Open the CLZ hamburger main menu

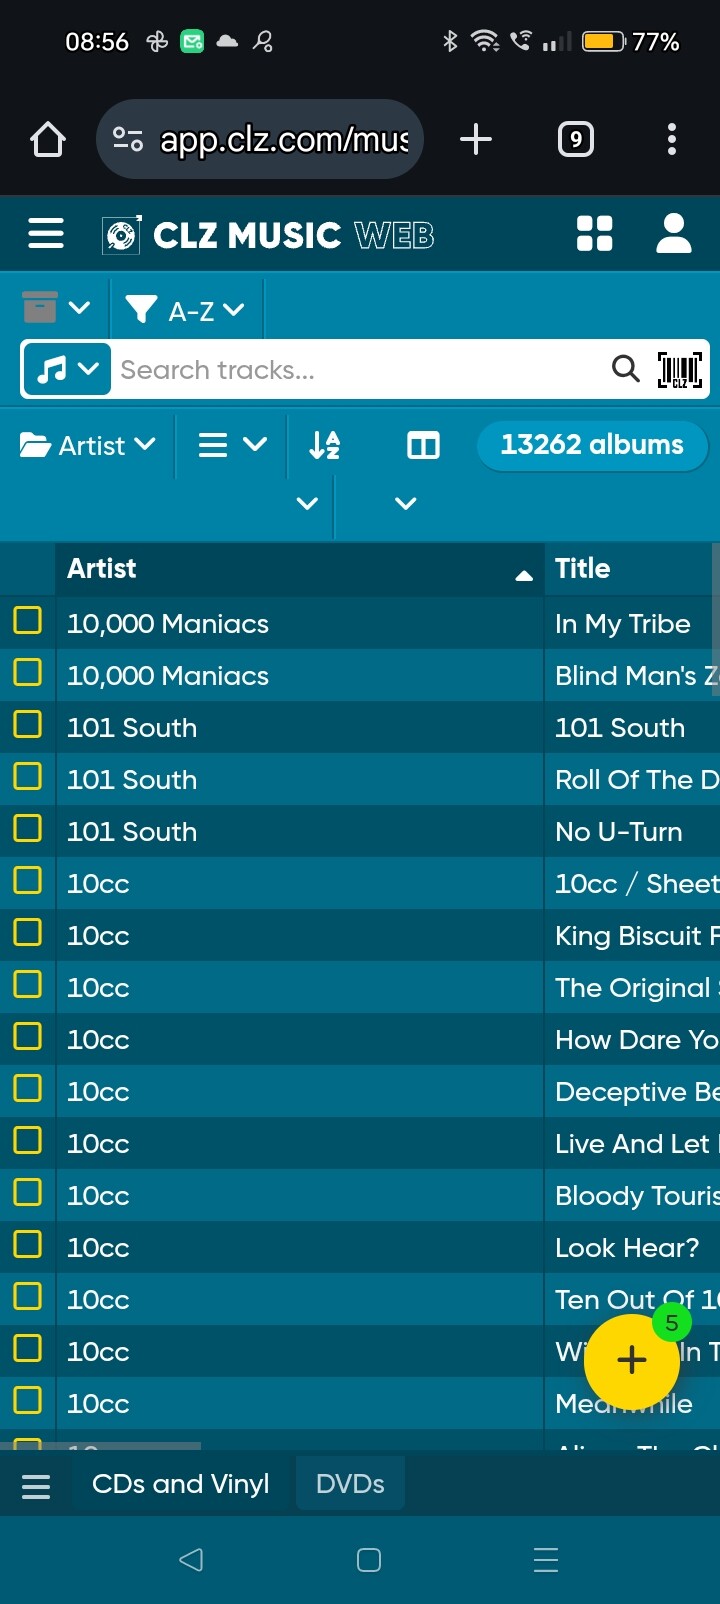pyautogui.click(x=46, y=234)
